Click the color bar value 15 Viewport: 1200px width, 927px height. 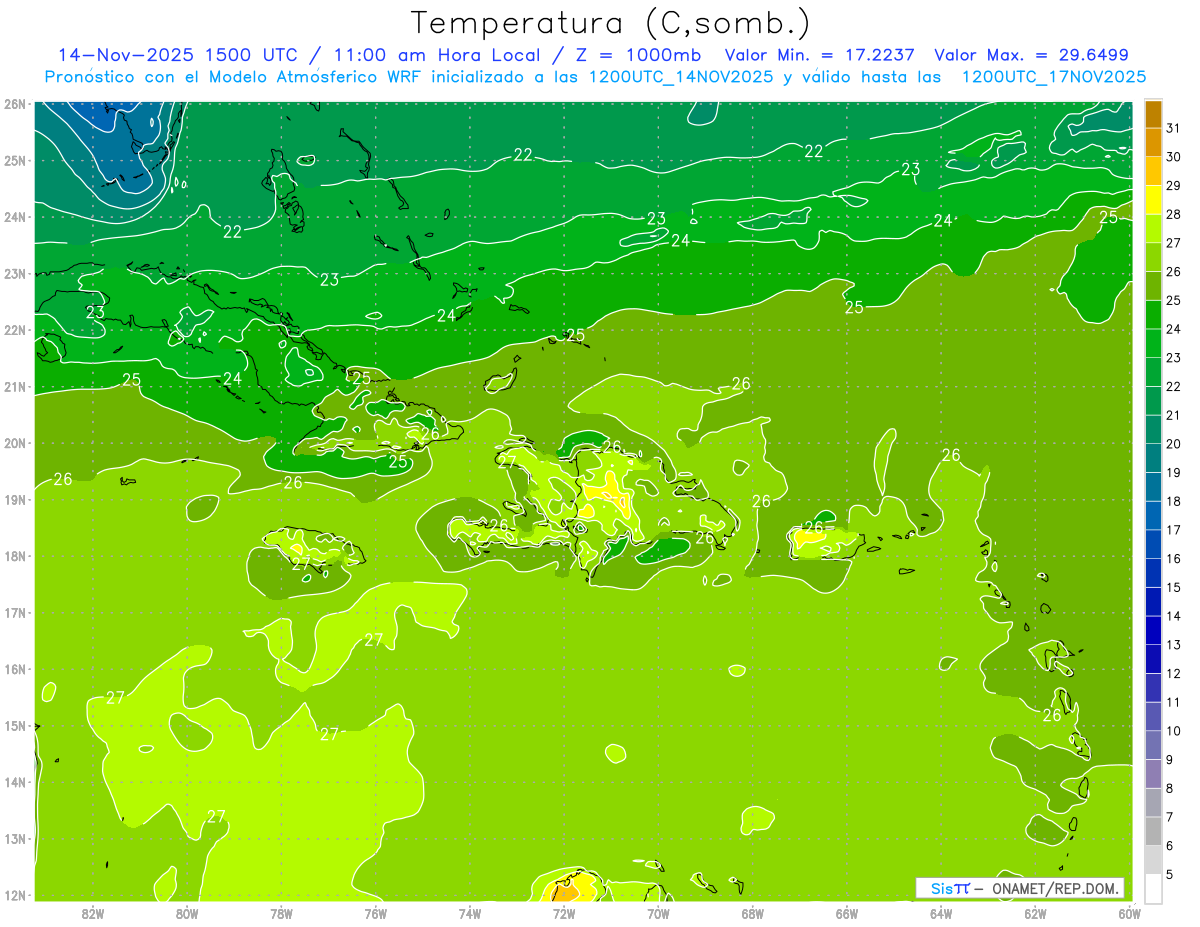[x=1173, y=588]
